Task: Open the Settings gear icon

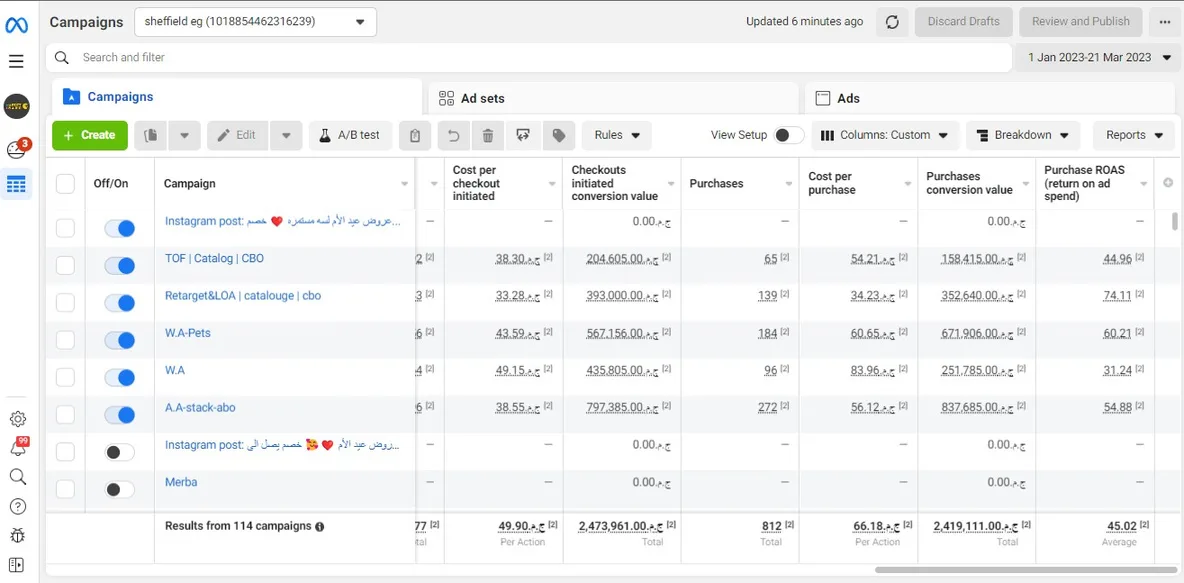Action: [x=18, y=419]
